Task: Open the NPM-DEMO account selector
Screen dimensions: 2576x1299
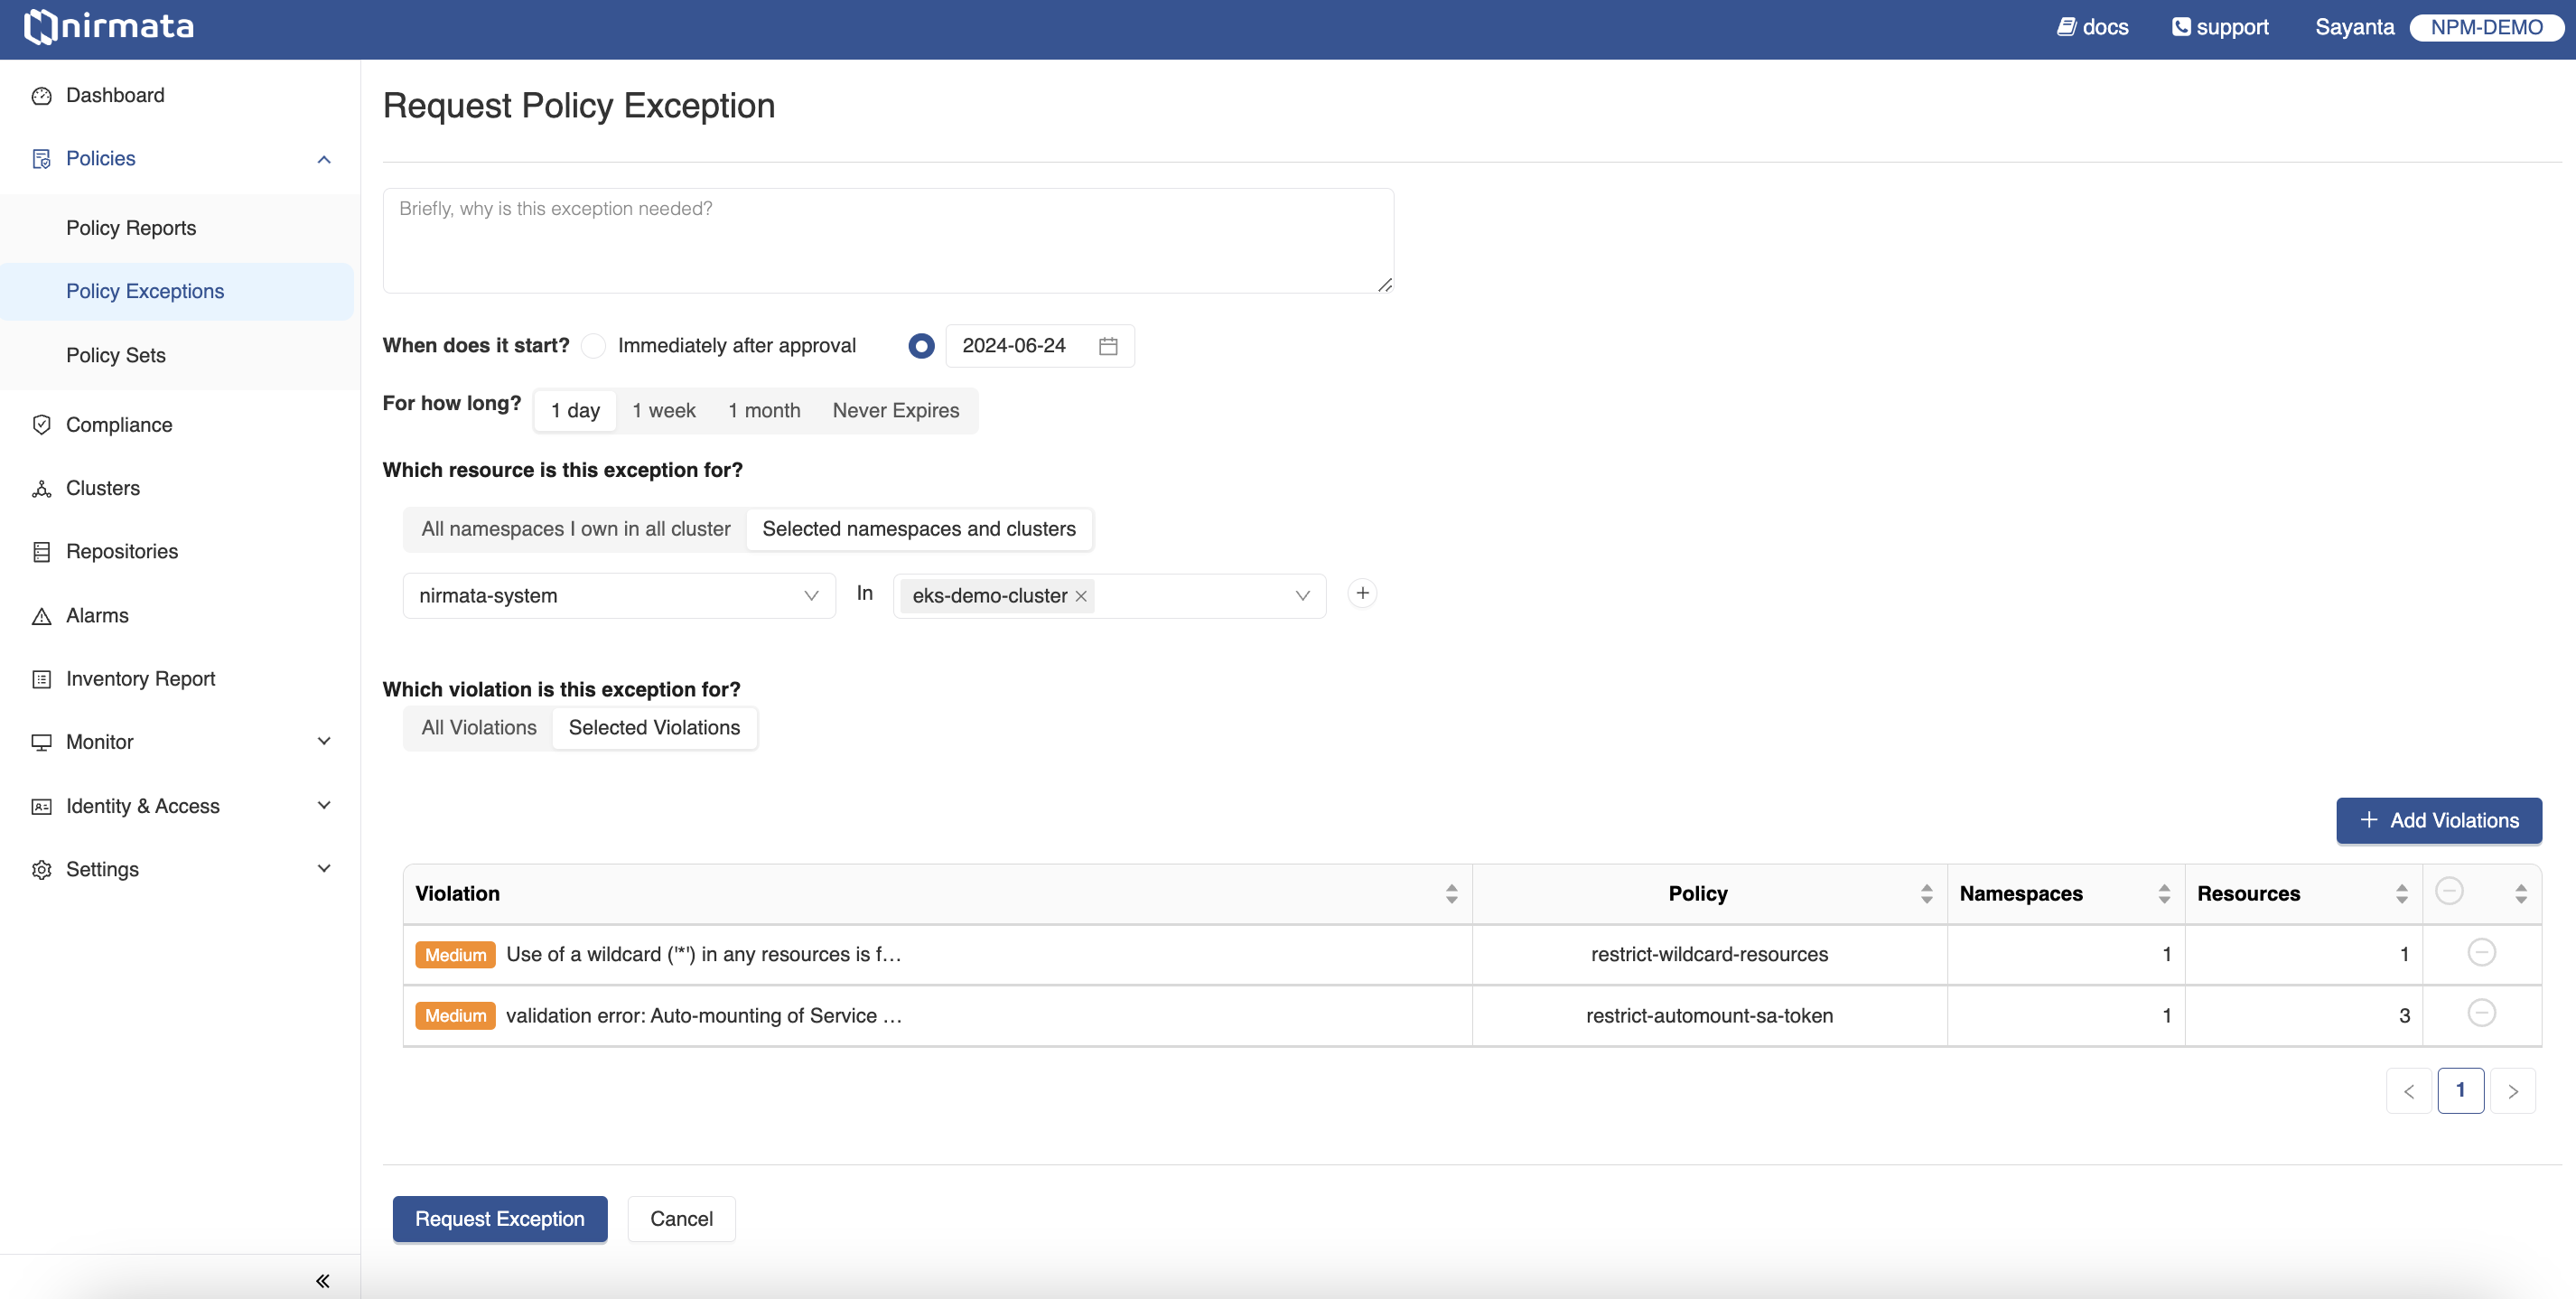Action: pos(2486,27)
